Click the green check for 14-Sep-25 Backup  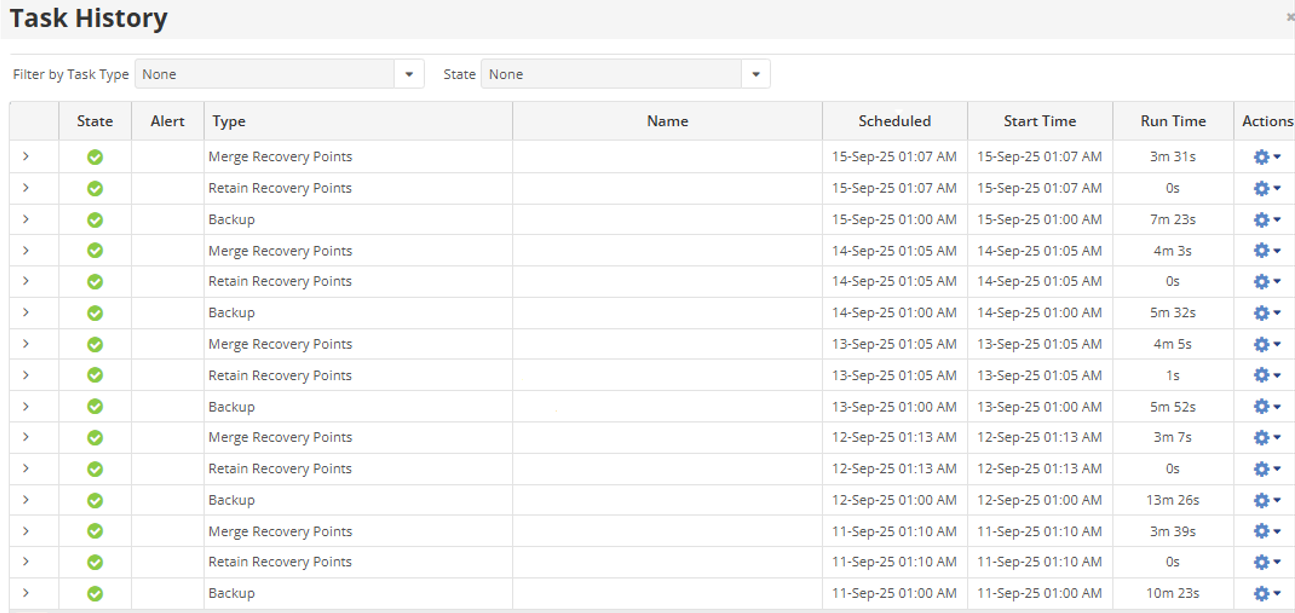[x=95, y=313]
